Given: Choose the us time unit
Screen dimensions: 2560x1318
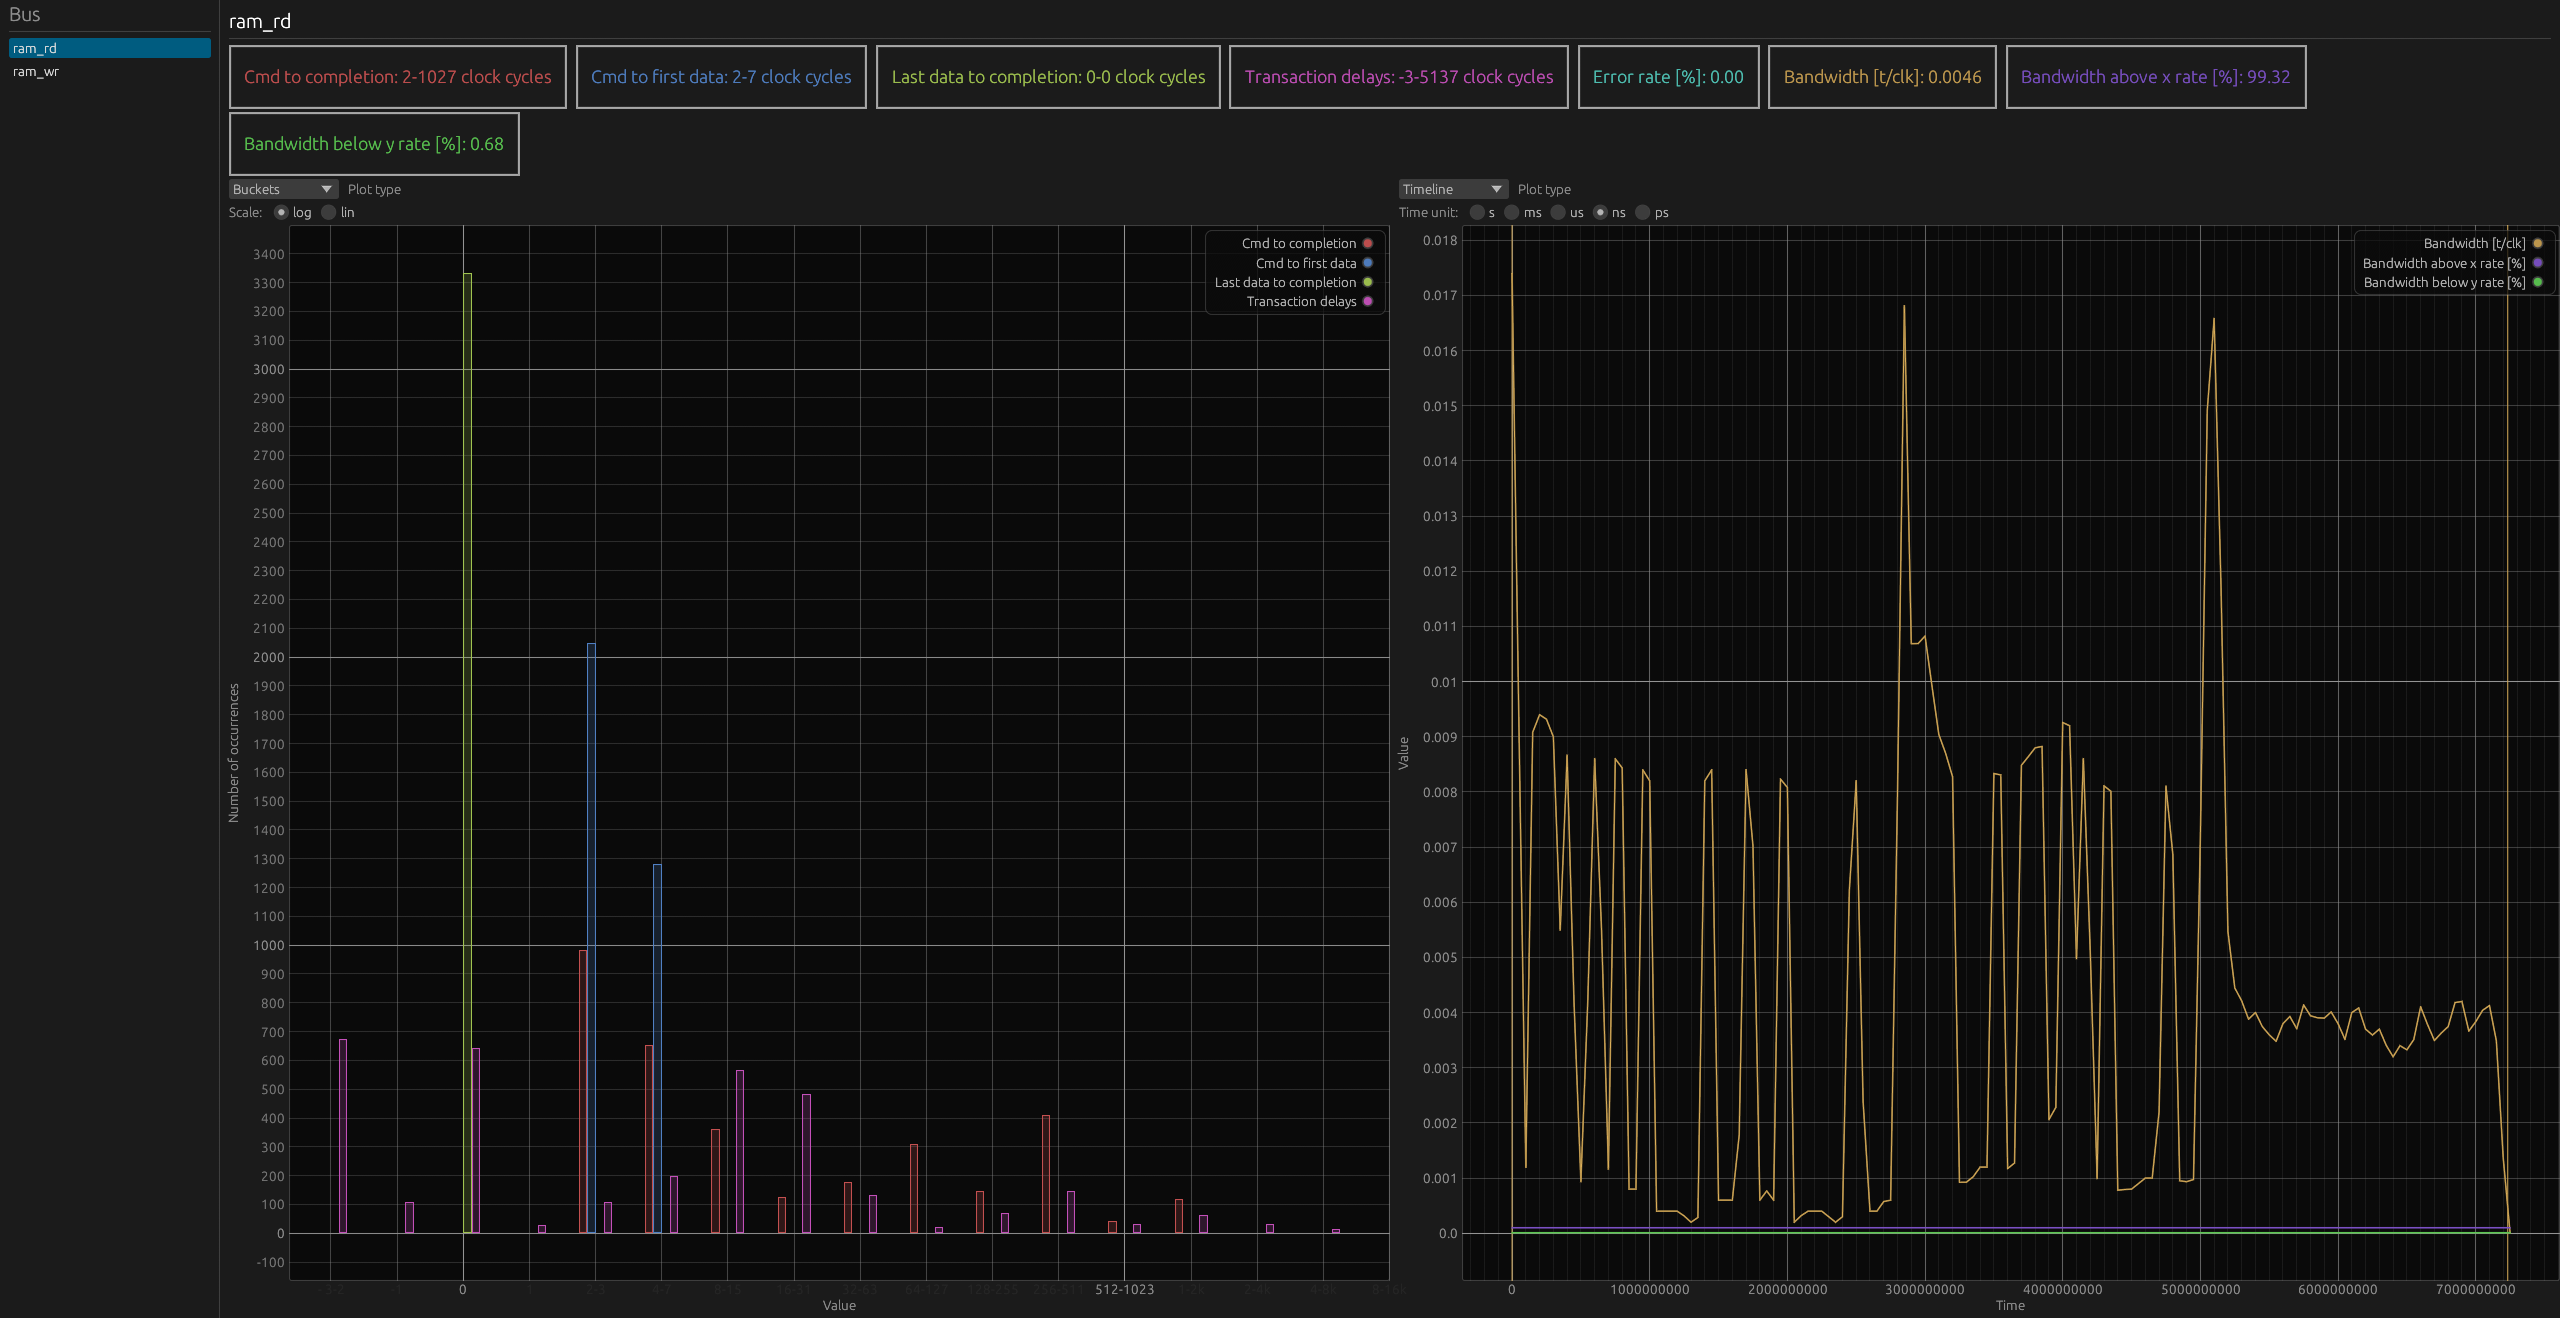Looking at the screenshot, I should [1558, 212].
